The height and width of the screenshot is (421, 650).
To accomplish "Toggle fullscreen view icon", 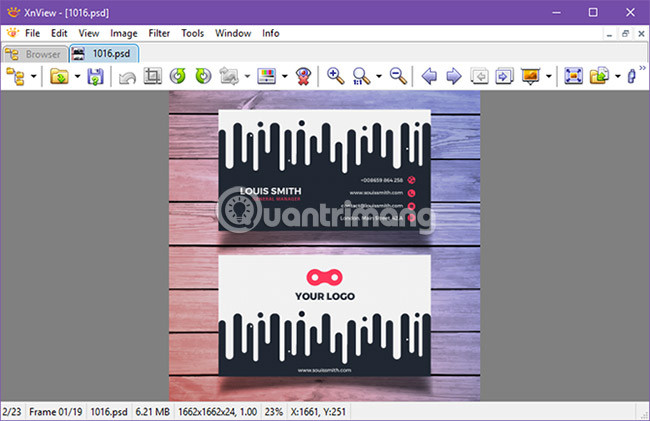I will (x=573, y=76).
